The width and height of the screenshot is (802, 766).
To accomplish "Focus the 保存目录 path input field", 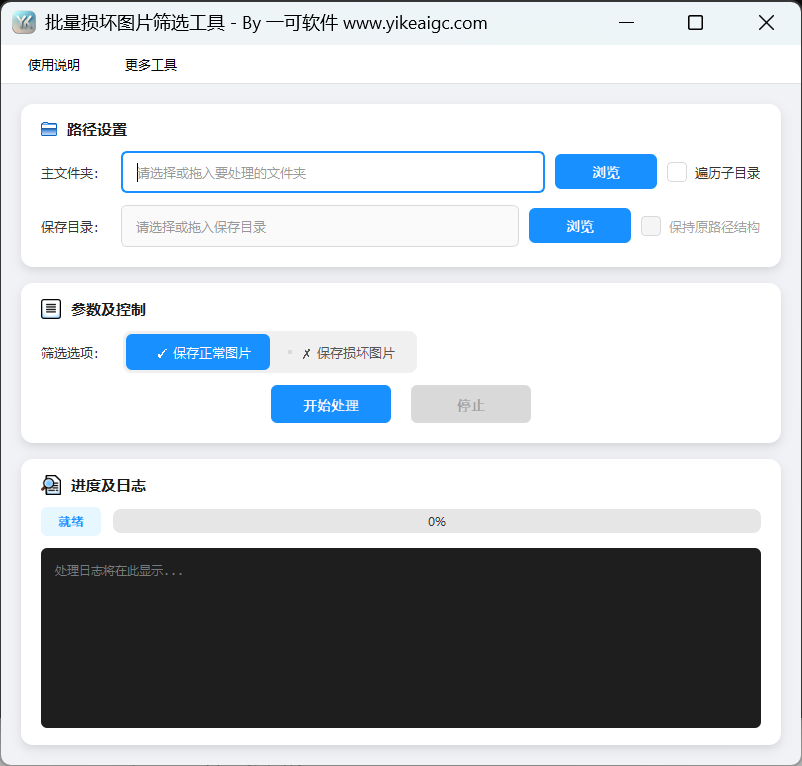I will click(x=320, y=226).
